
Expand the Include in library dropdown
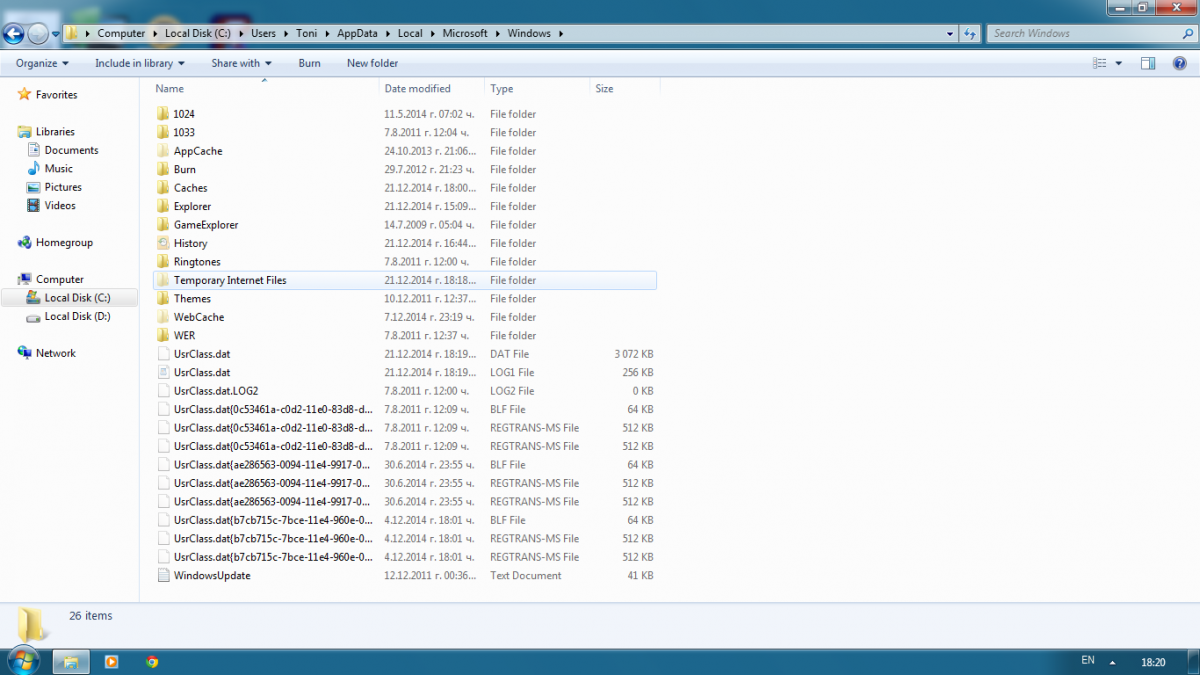(140, 63)
